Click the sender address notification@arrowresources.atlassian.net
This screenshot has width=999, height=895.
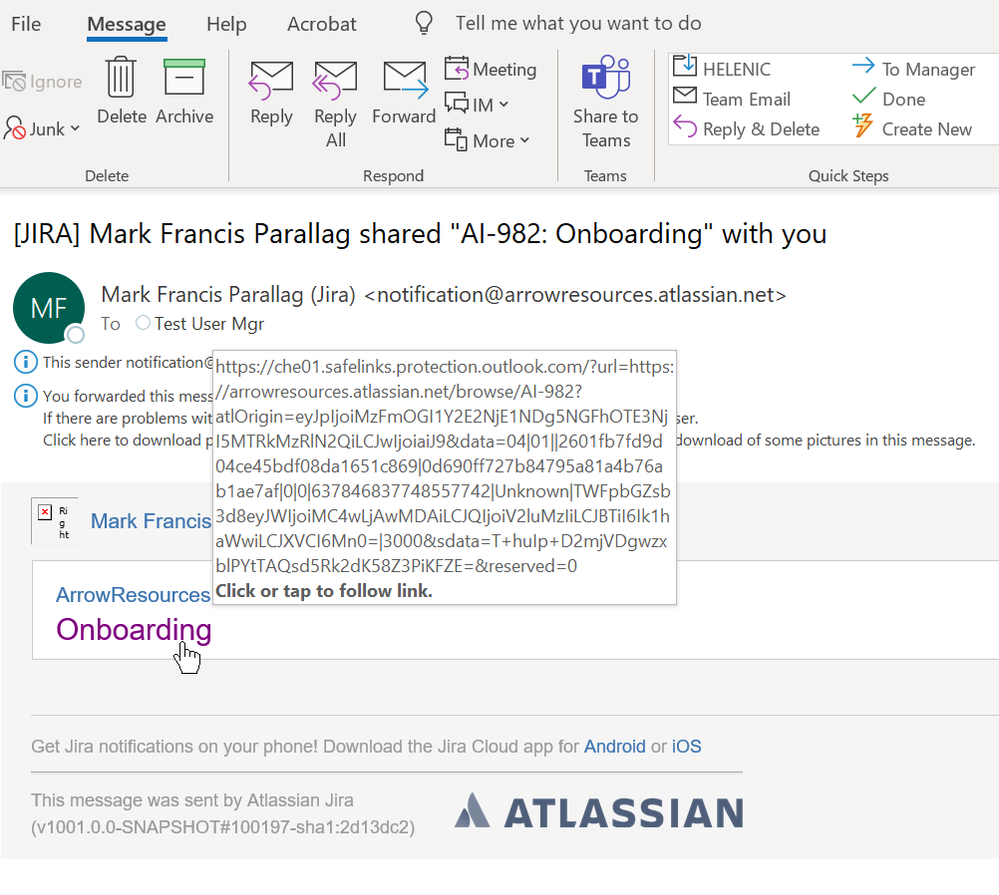coord(575,294)
